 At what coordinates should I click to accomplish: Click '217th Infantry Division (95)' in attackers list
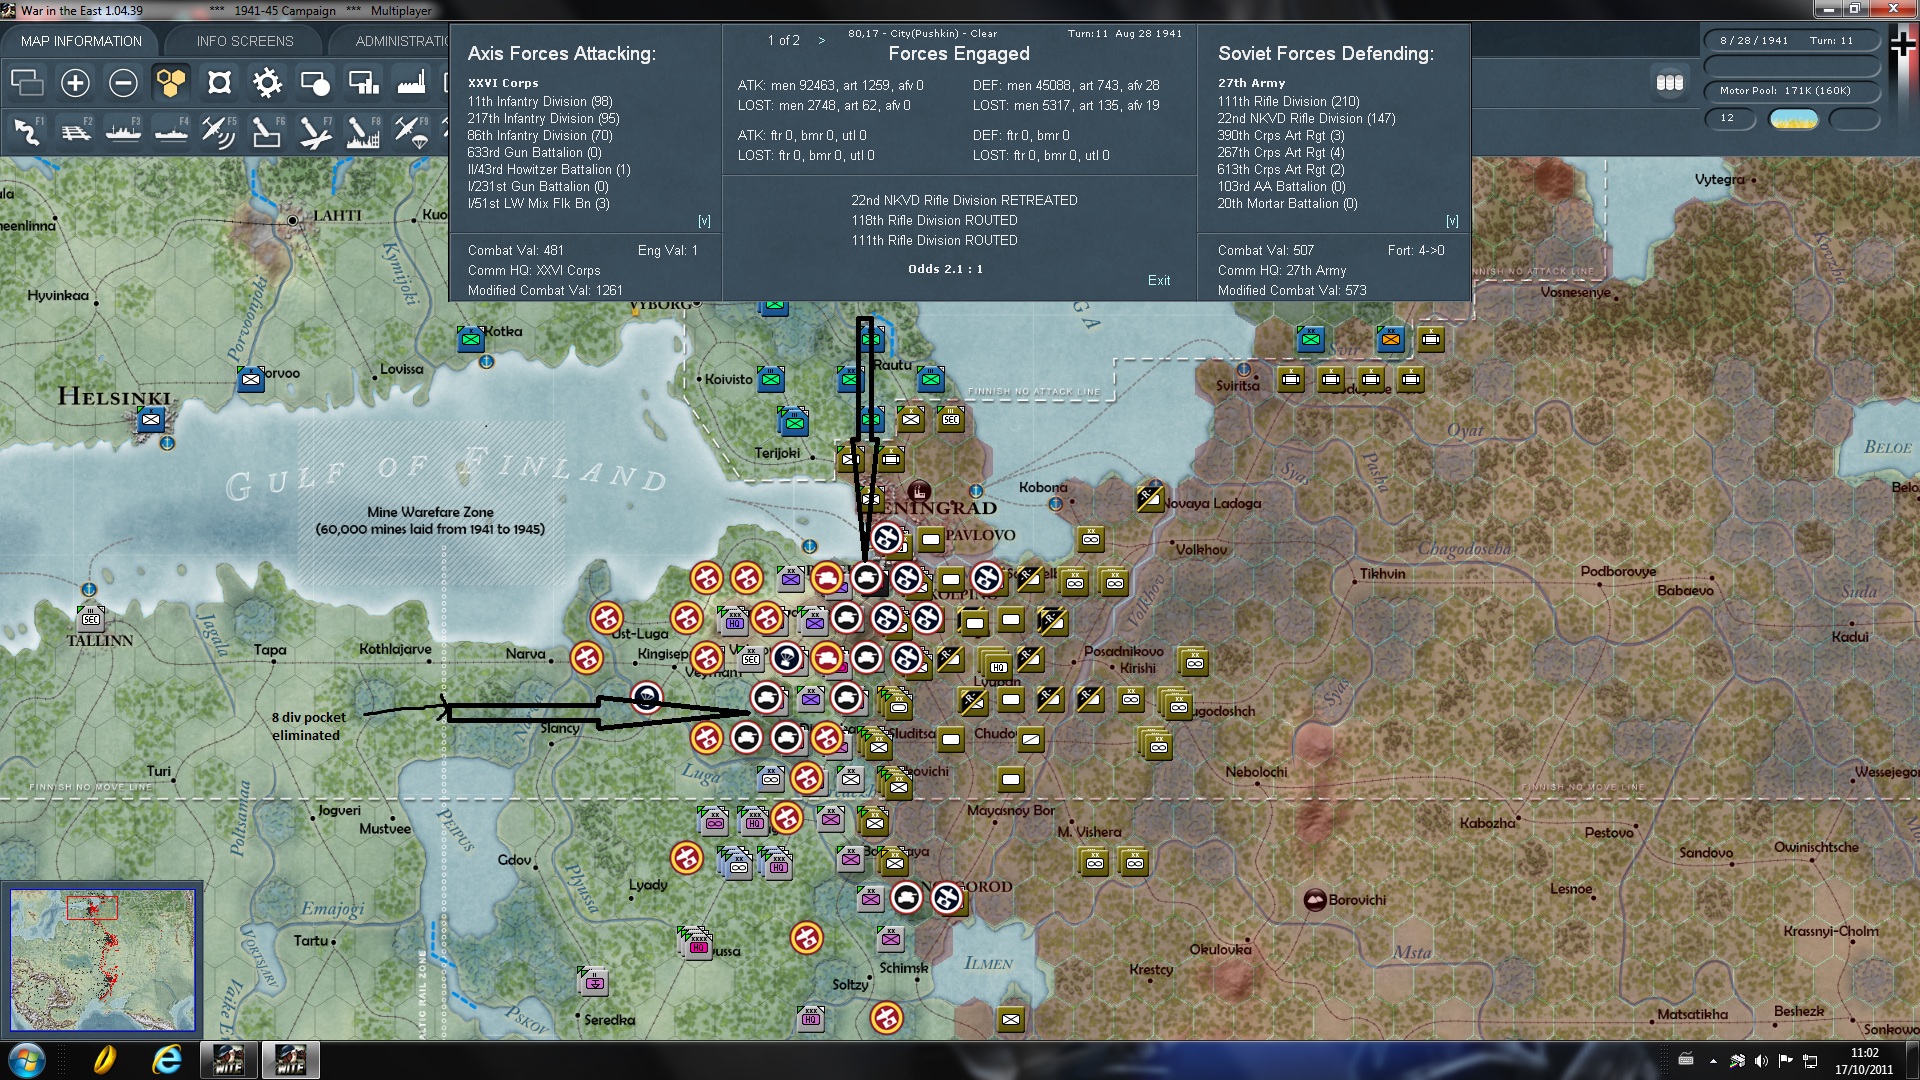[544, 119]
